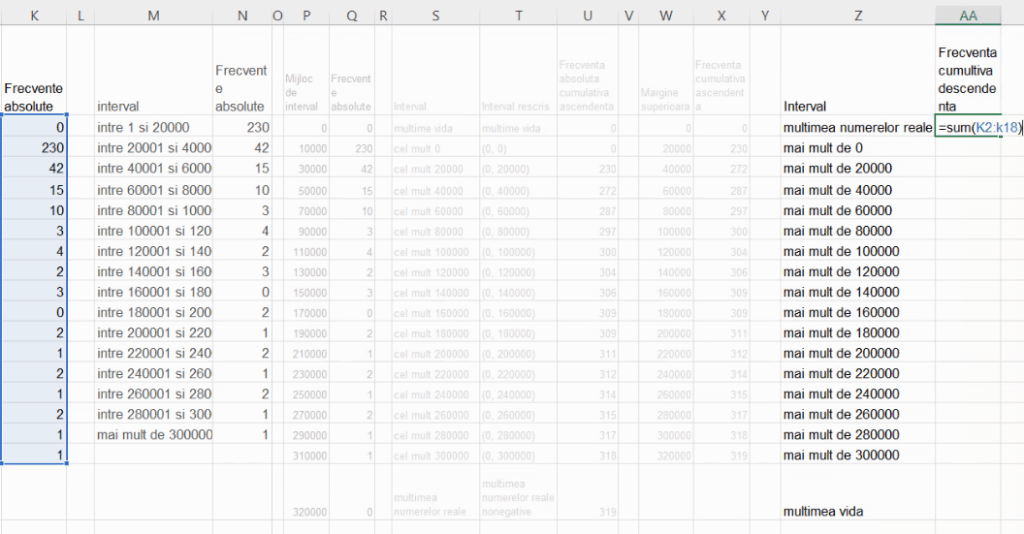Click the cell containing the =sum(K2:k18) formula
1024x534 pixels.
pyautogui.click(x=967, y=128)
